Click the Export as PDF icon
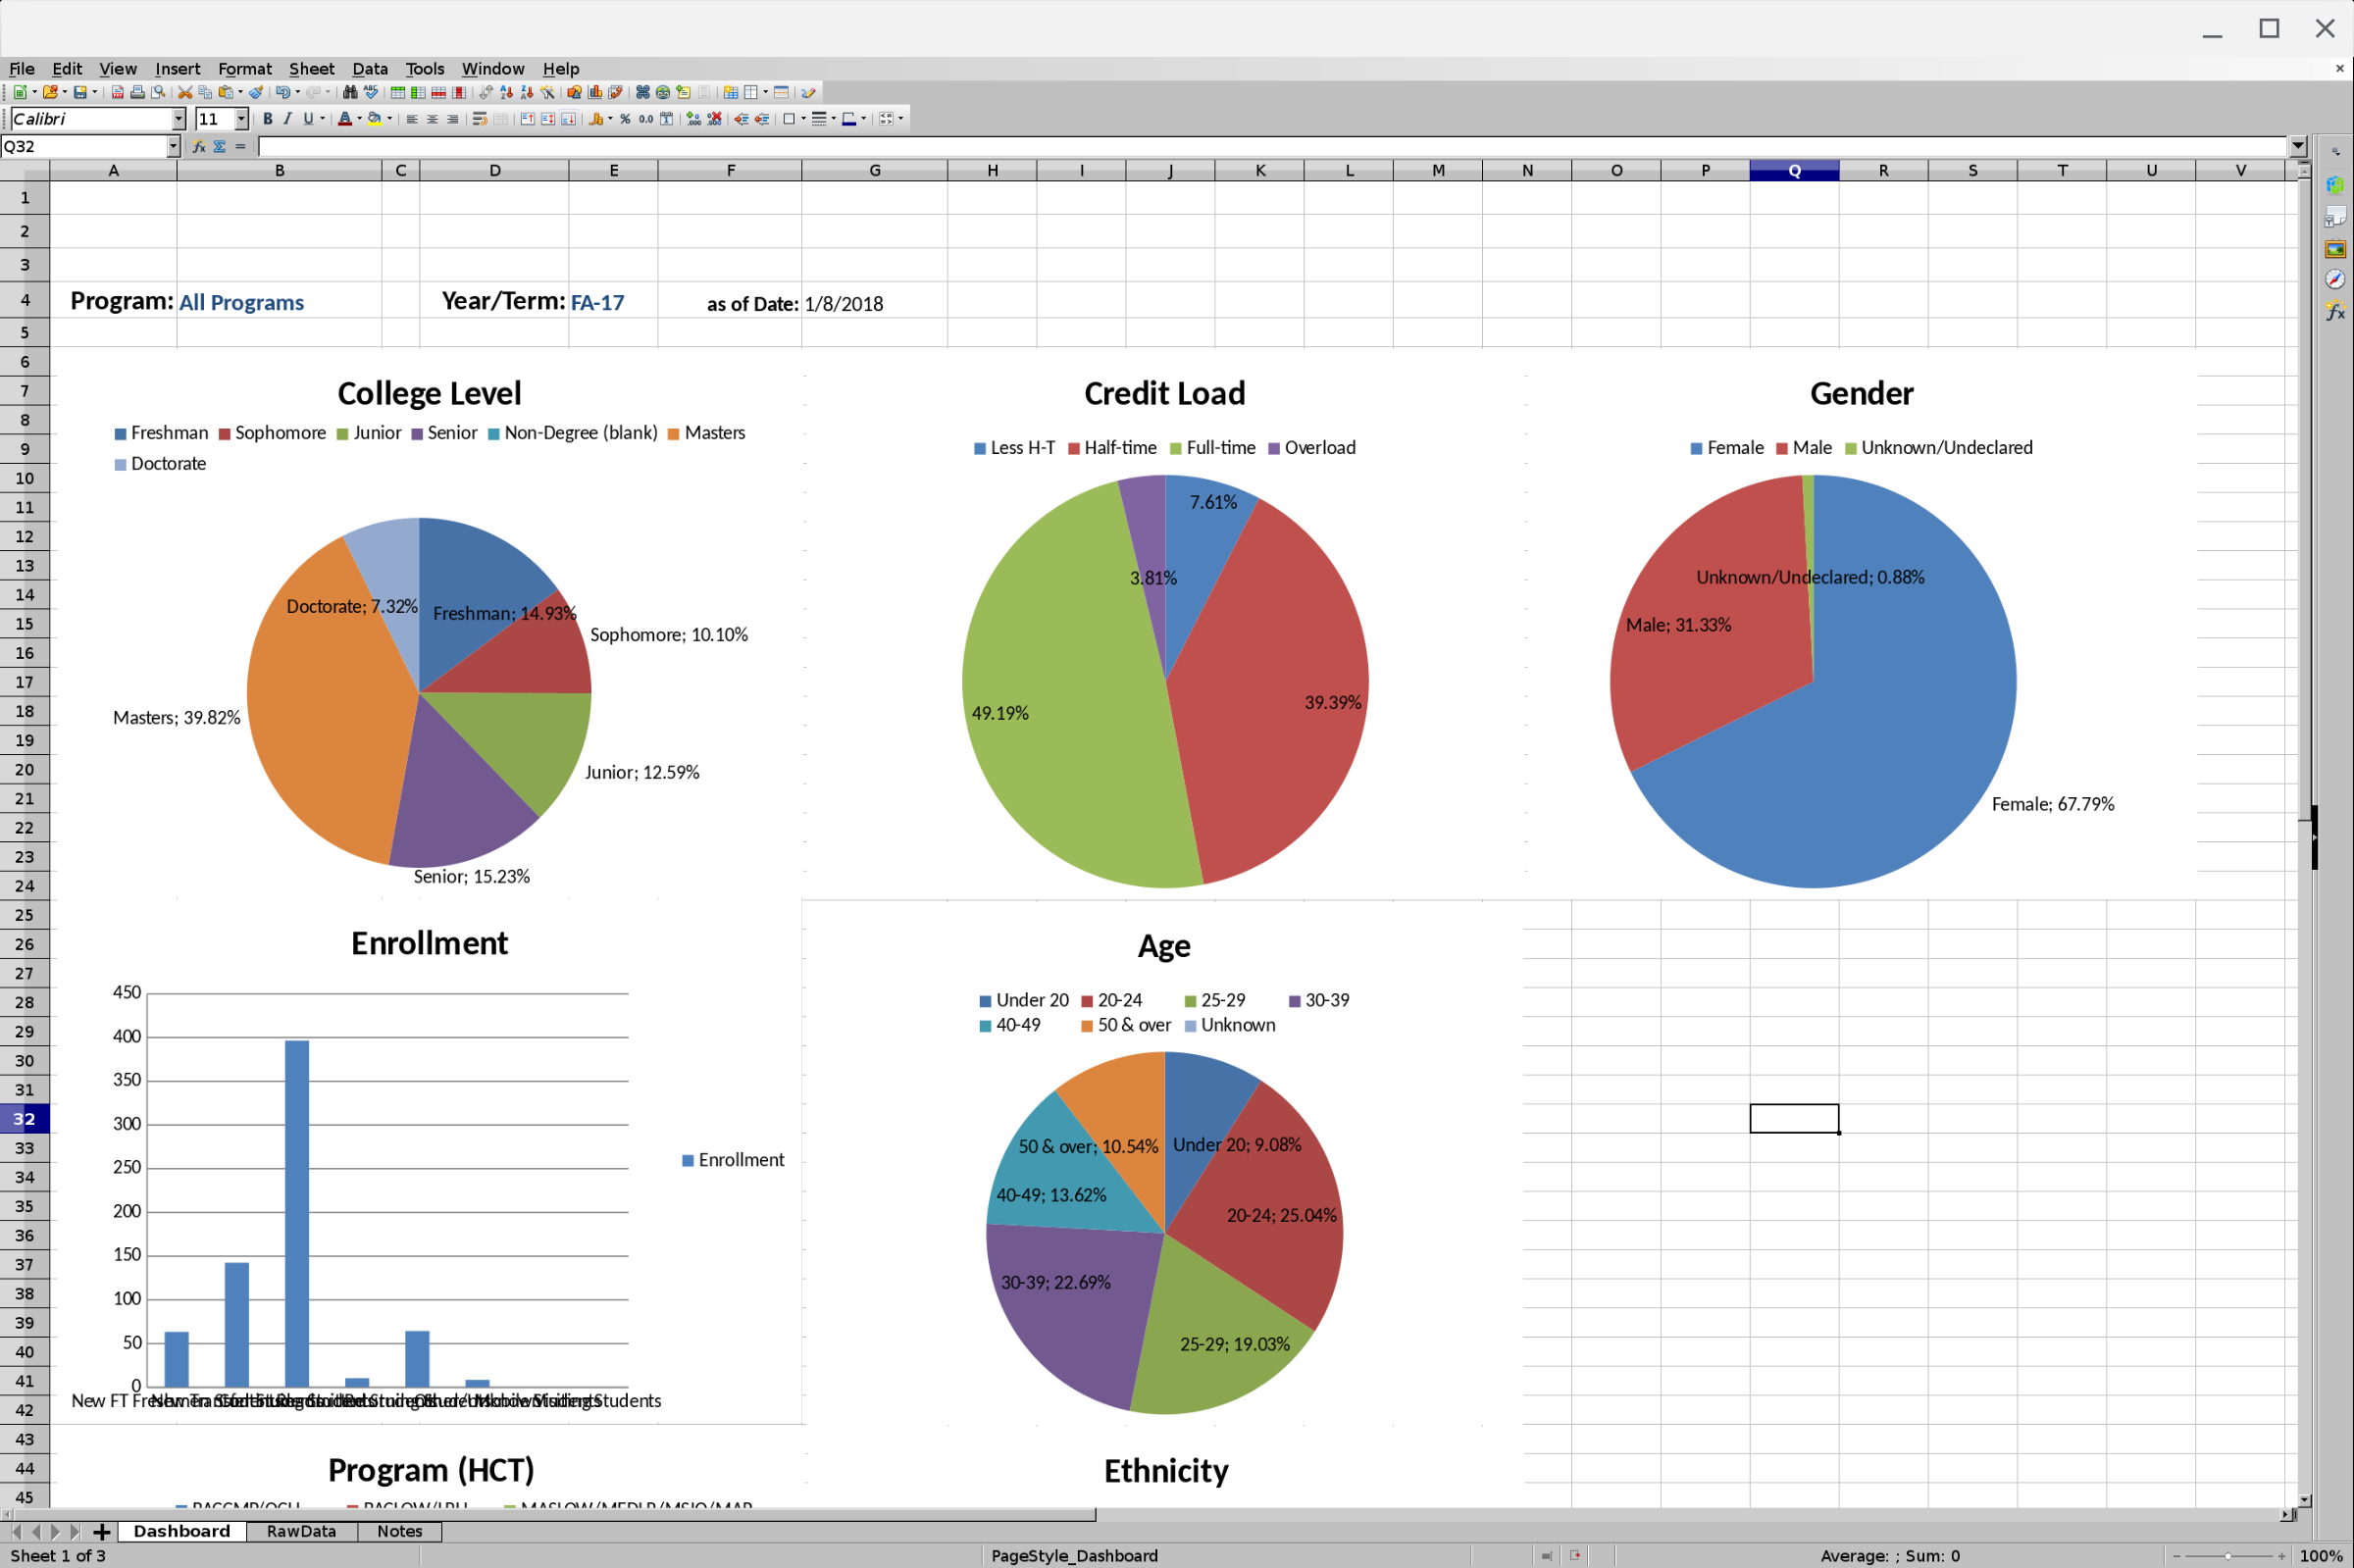This screenshot has height=1568, width=2354. (x=118, y=92)
